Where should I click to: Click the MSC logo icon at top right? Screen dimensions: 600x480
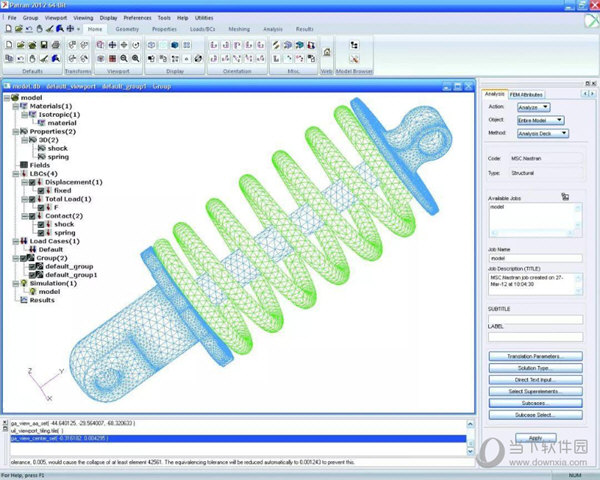tap(592, 21)
